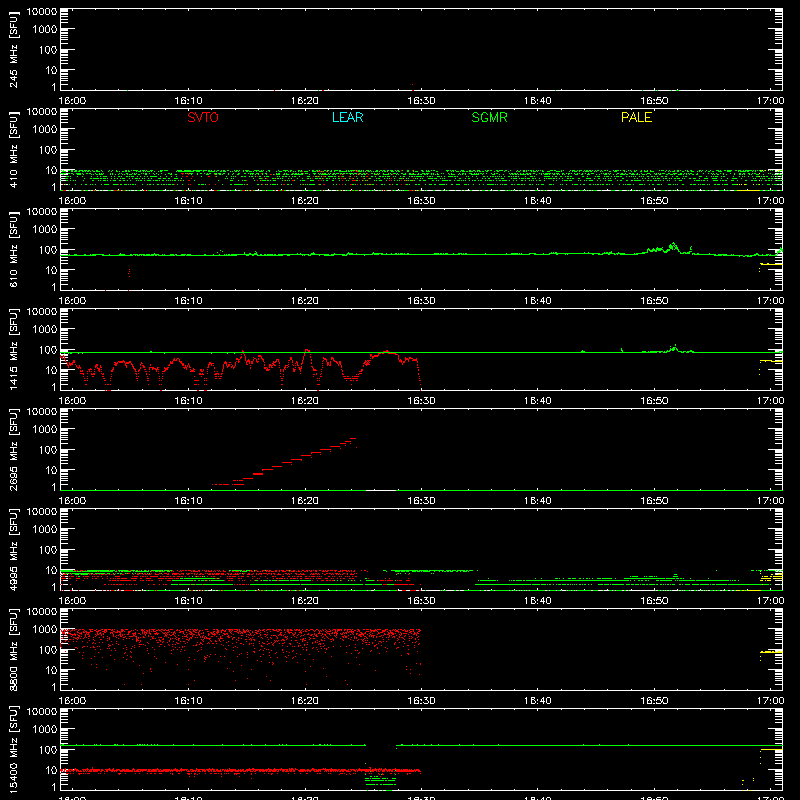Click 16:20 time label under 610 MHz panel
800x800 pixels.
click(305, 301)
